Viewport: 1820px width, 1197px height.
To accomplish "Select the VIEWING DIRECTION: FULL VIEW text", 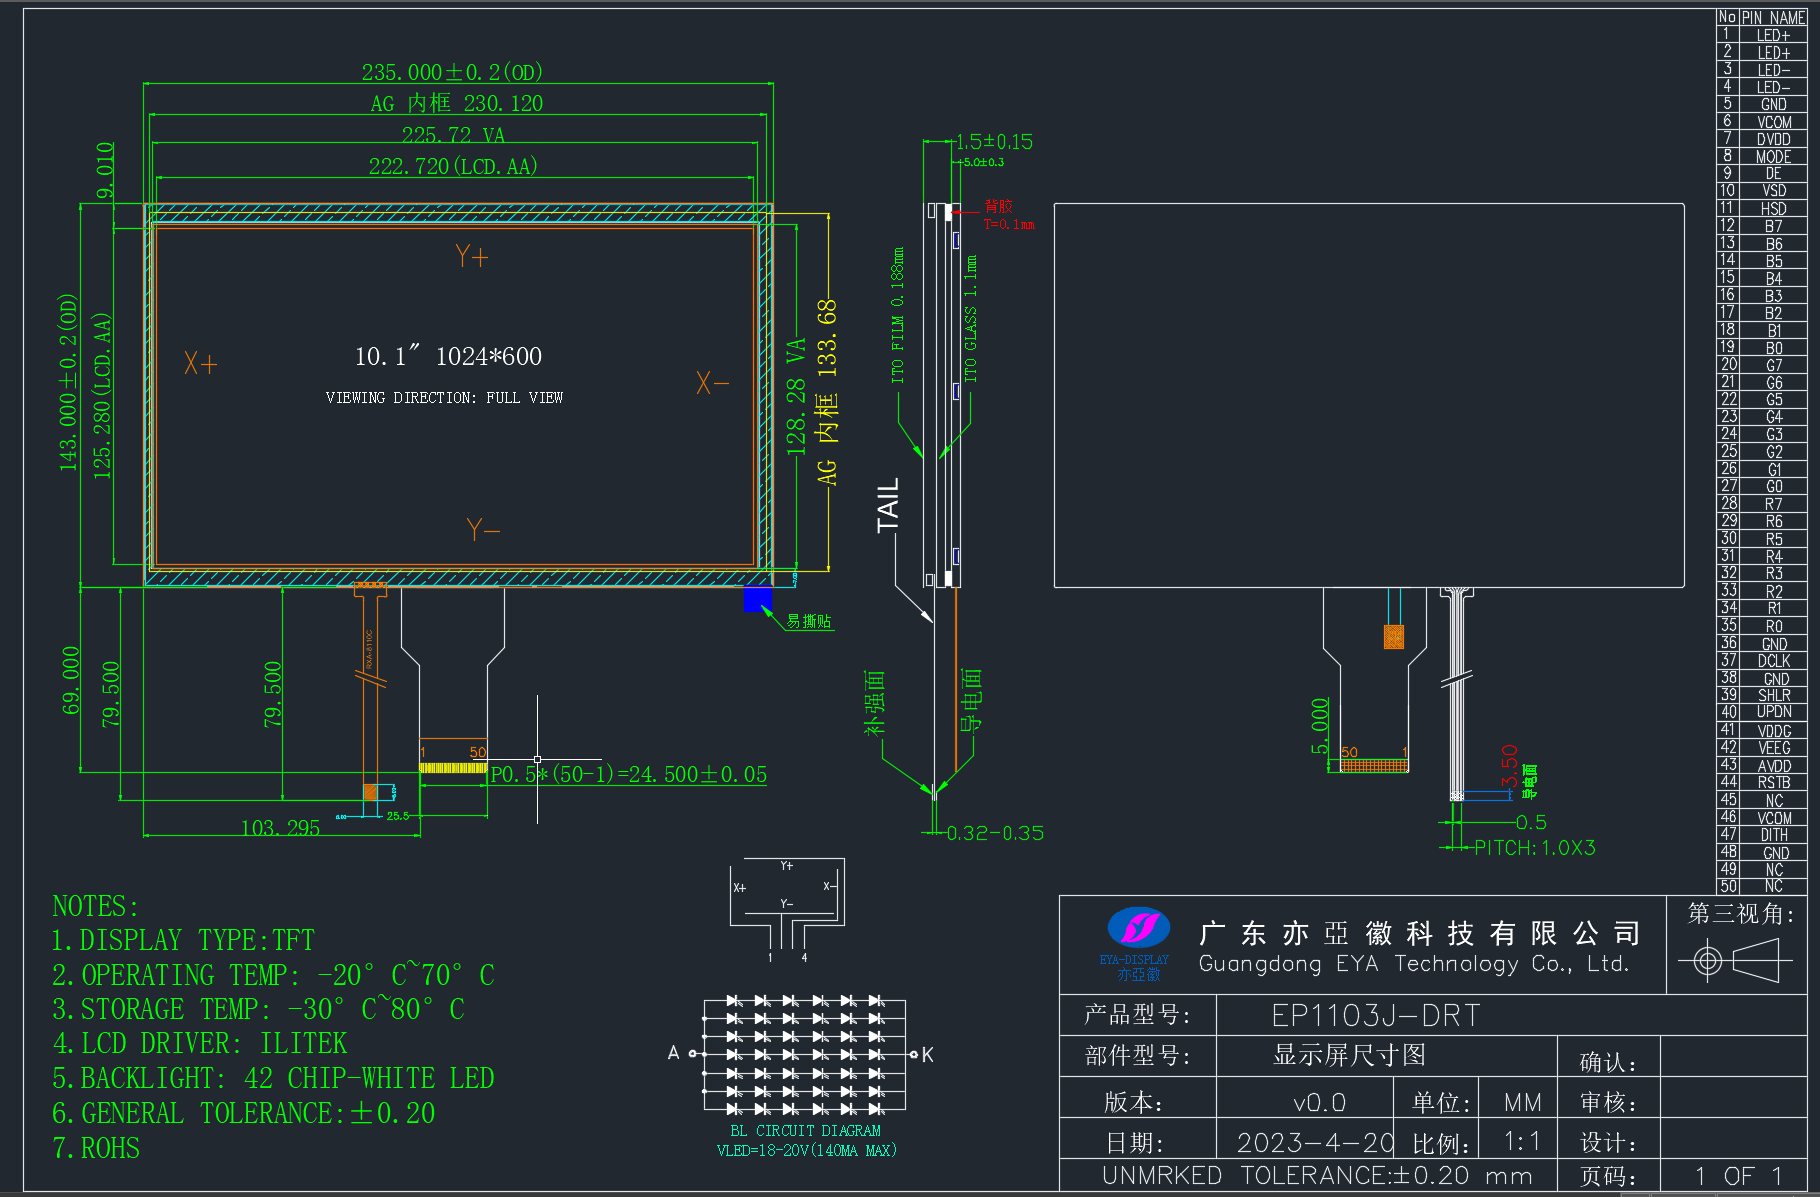I will (x=444, y=398).
